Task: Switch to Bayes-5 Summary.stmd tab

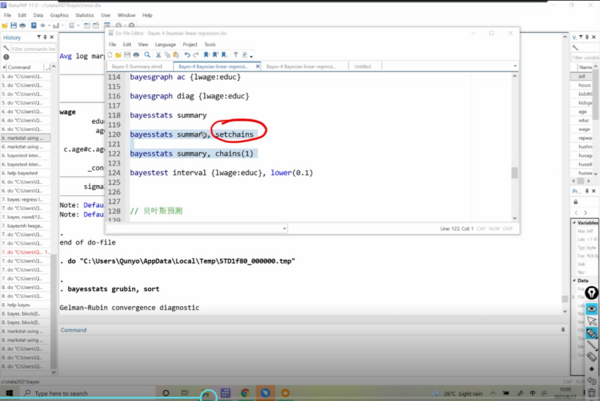Action: 139,66
